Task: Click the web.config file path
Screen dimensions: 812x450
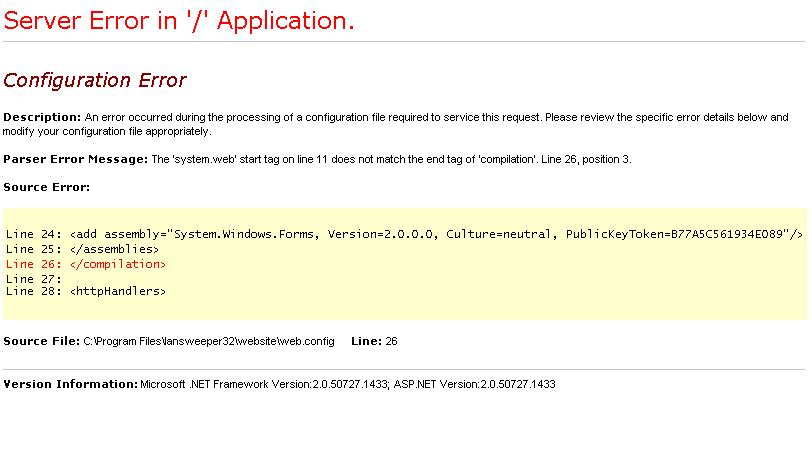Action: click(208, 341)
